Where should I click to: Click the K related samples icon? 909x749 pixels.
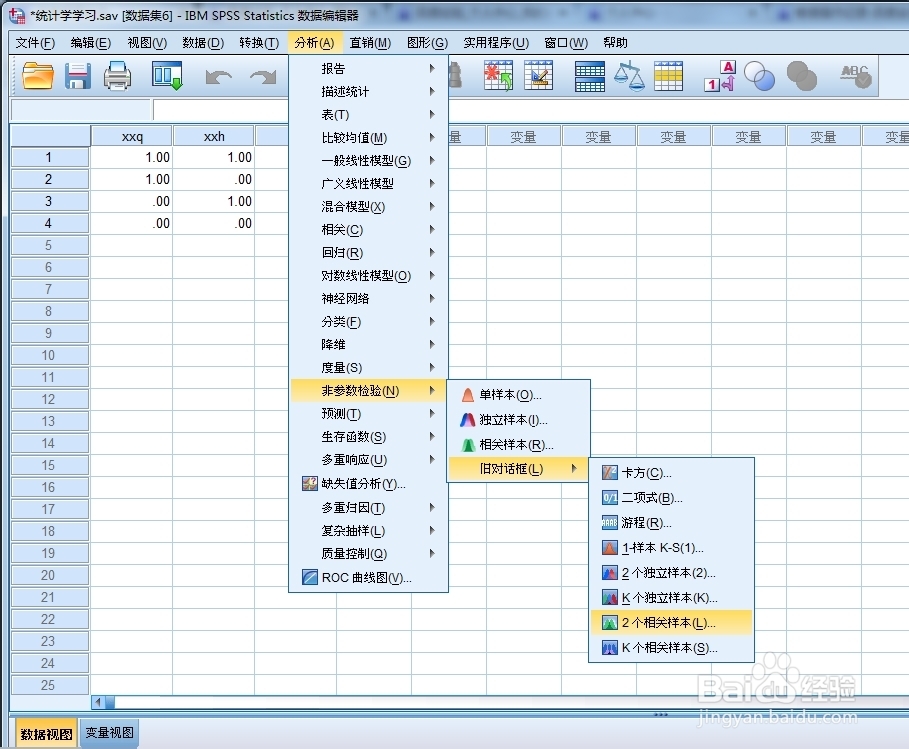(609, 648)
